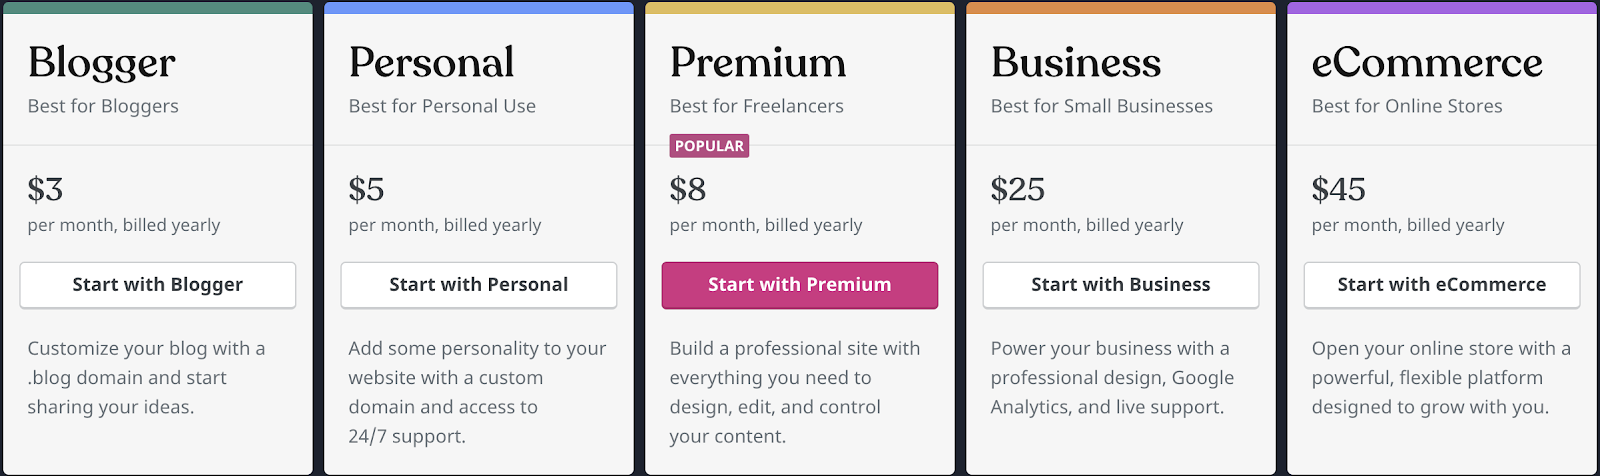Click the $25 Business plan price
The image size is (1600, 476).
click(x=1018, y=189)
